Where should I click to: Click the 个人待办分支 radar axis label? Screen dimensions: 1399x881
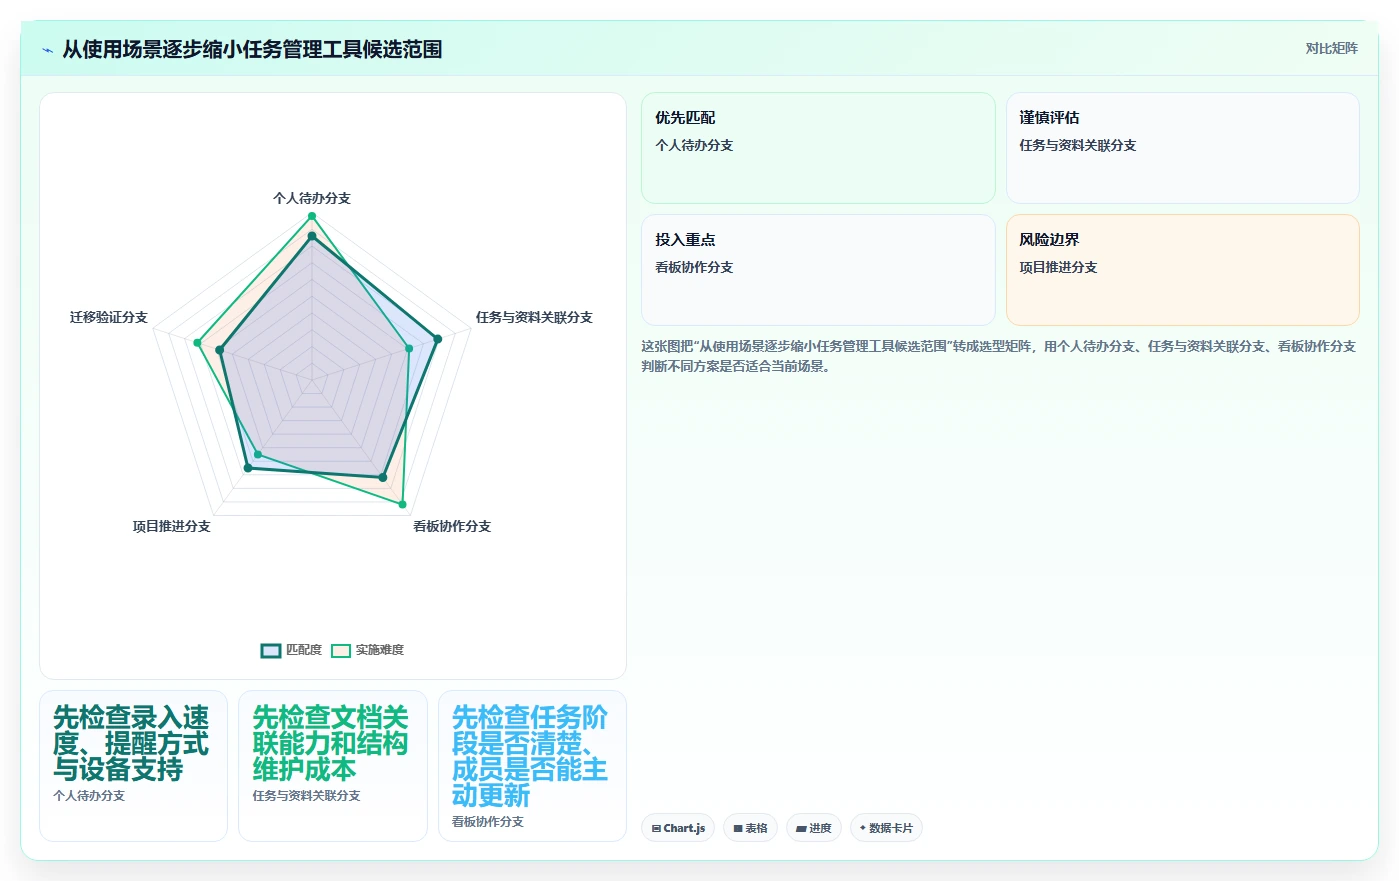312,198
